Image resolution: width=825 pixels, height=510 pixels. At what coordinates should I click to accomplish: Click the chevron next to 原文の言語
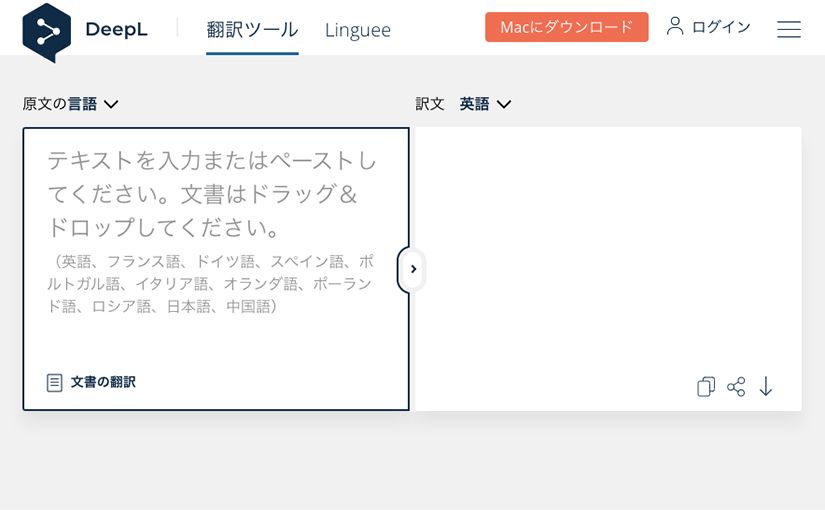(x=111, y=104)
